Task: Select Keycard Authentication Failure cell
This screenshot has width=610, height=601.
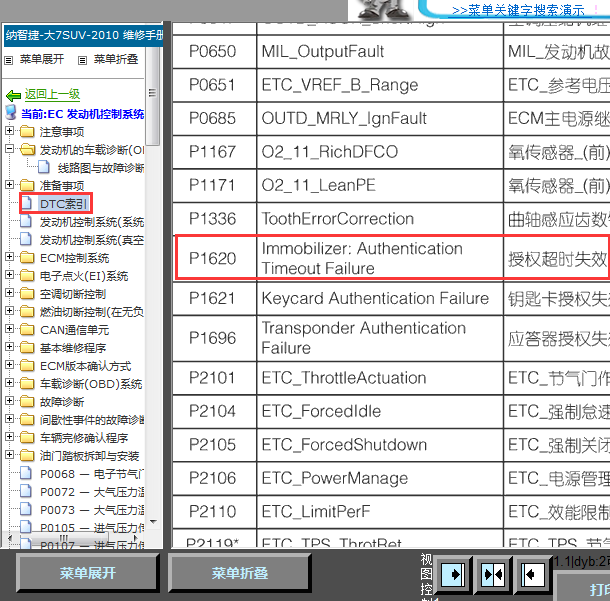Action: click(380, 298)
